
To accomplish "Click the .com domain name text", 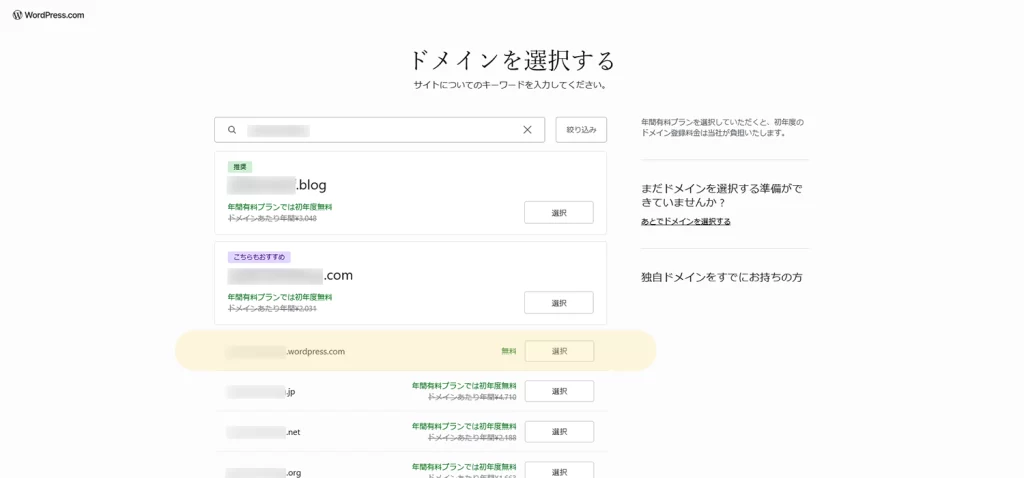I will [290, 275].
